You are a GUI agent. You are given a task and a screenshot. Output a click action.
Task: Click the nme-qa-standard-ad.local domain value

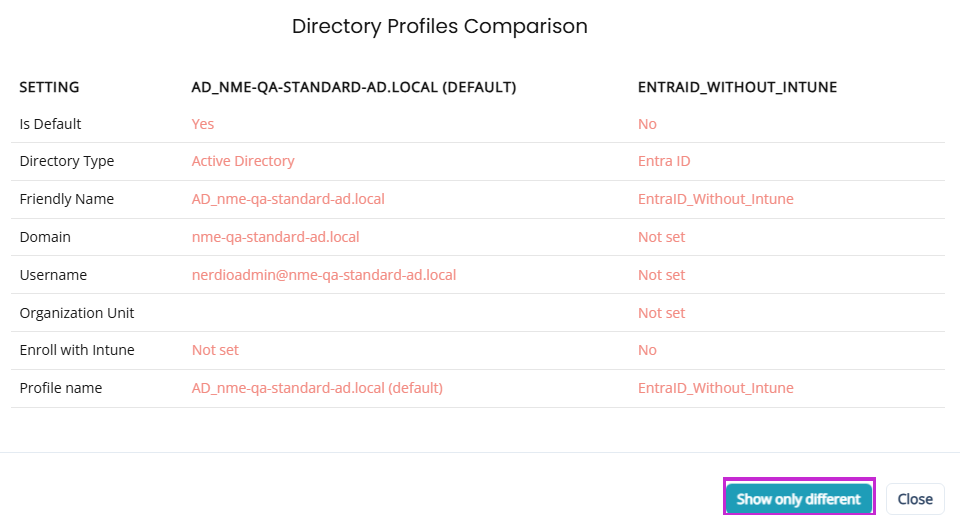click(275, 236)
